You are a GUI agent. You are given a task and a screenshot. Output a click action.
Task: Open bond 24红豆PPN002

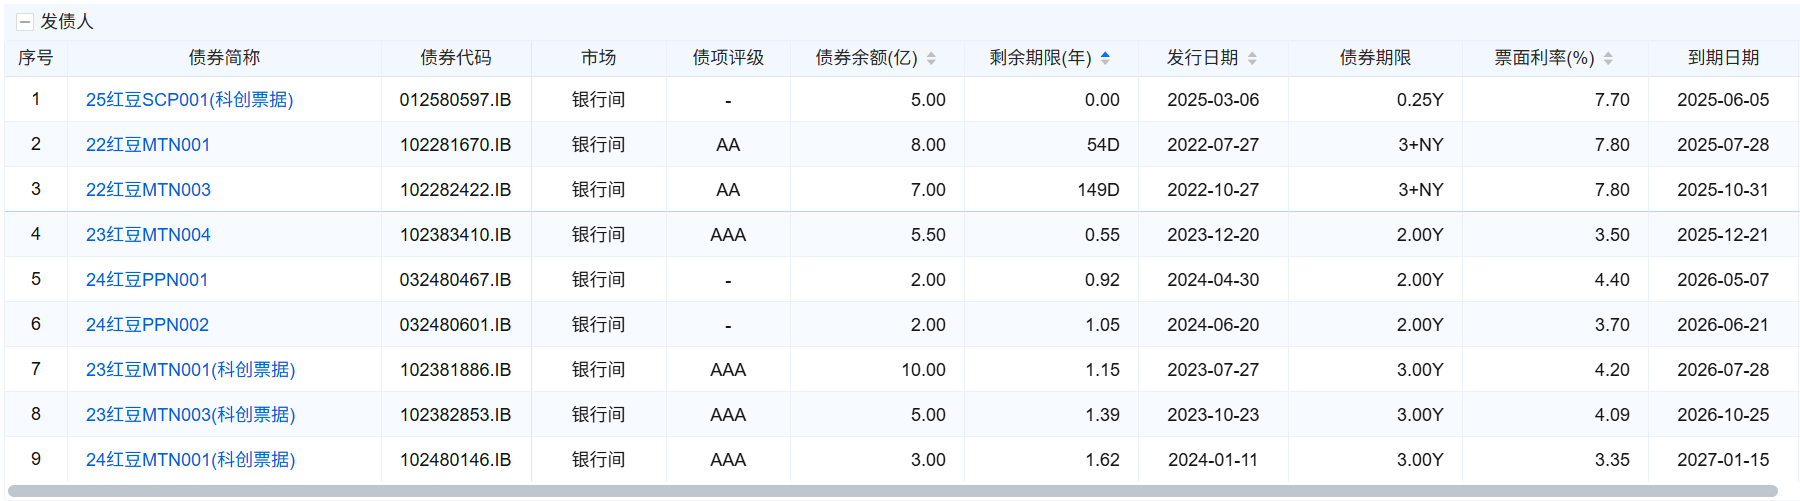[x=147, y=325]
